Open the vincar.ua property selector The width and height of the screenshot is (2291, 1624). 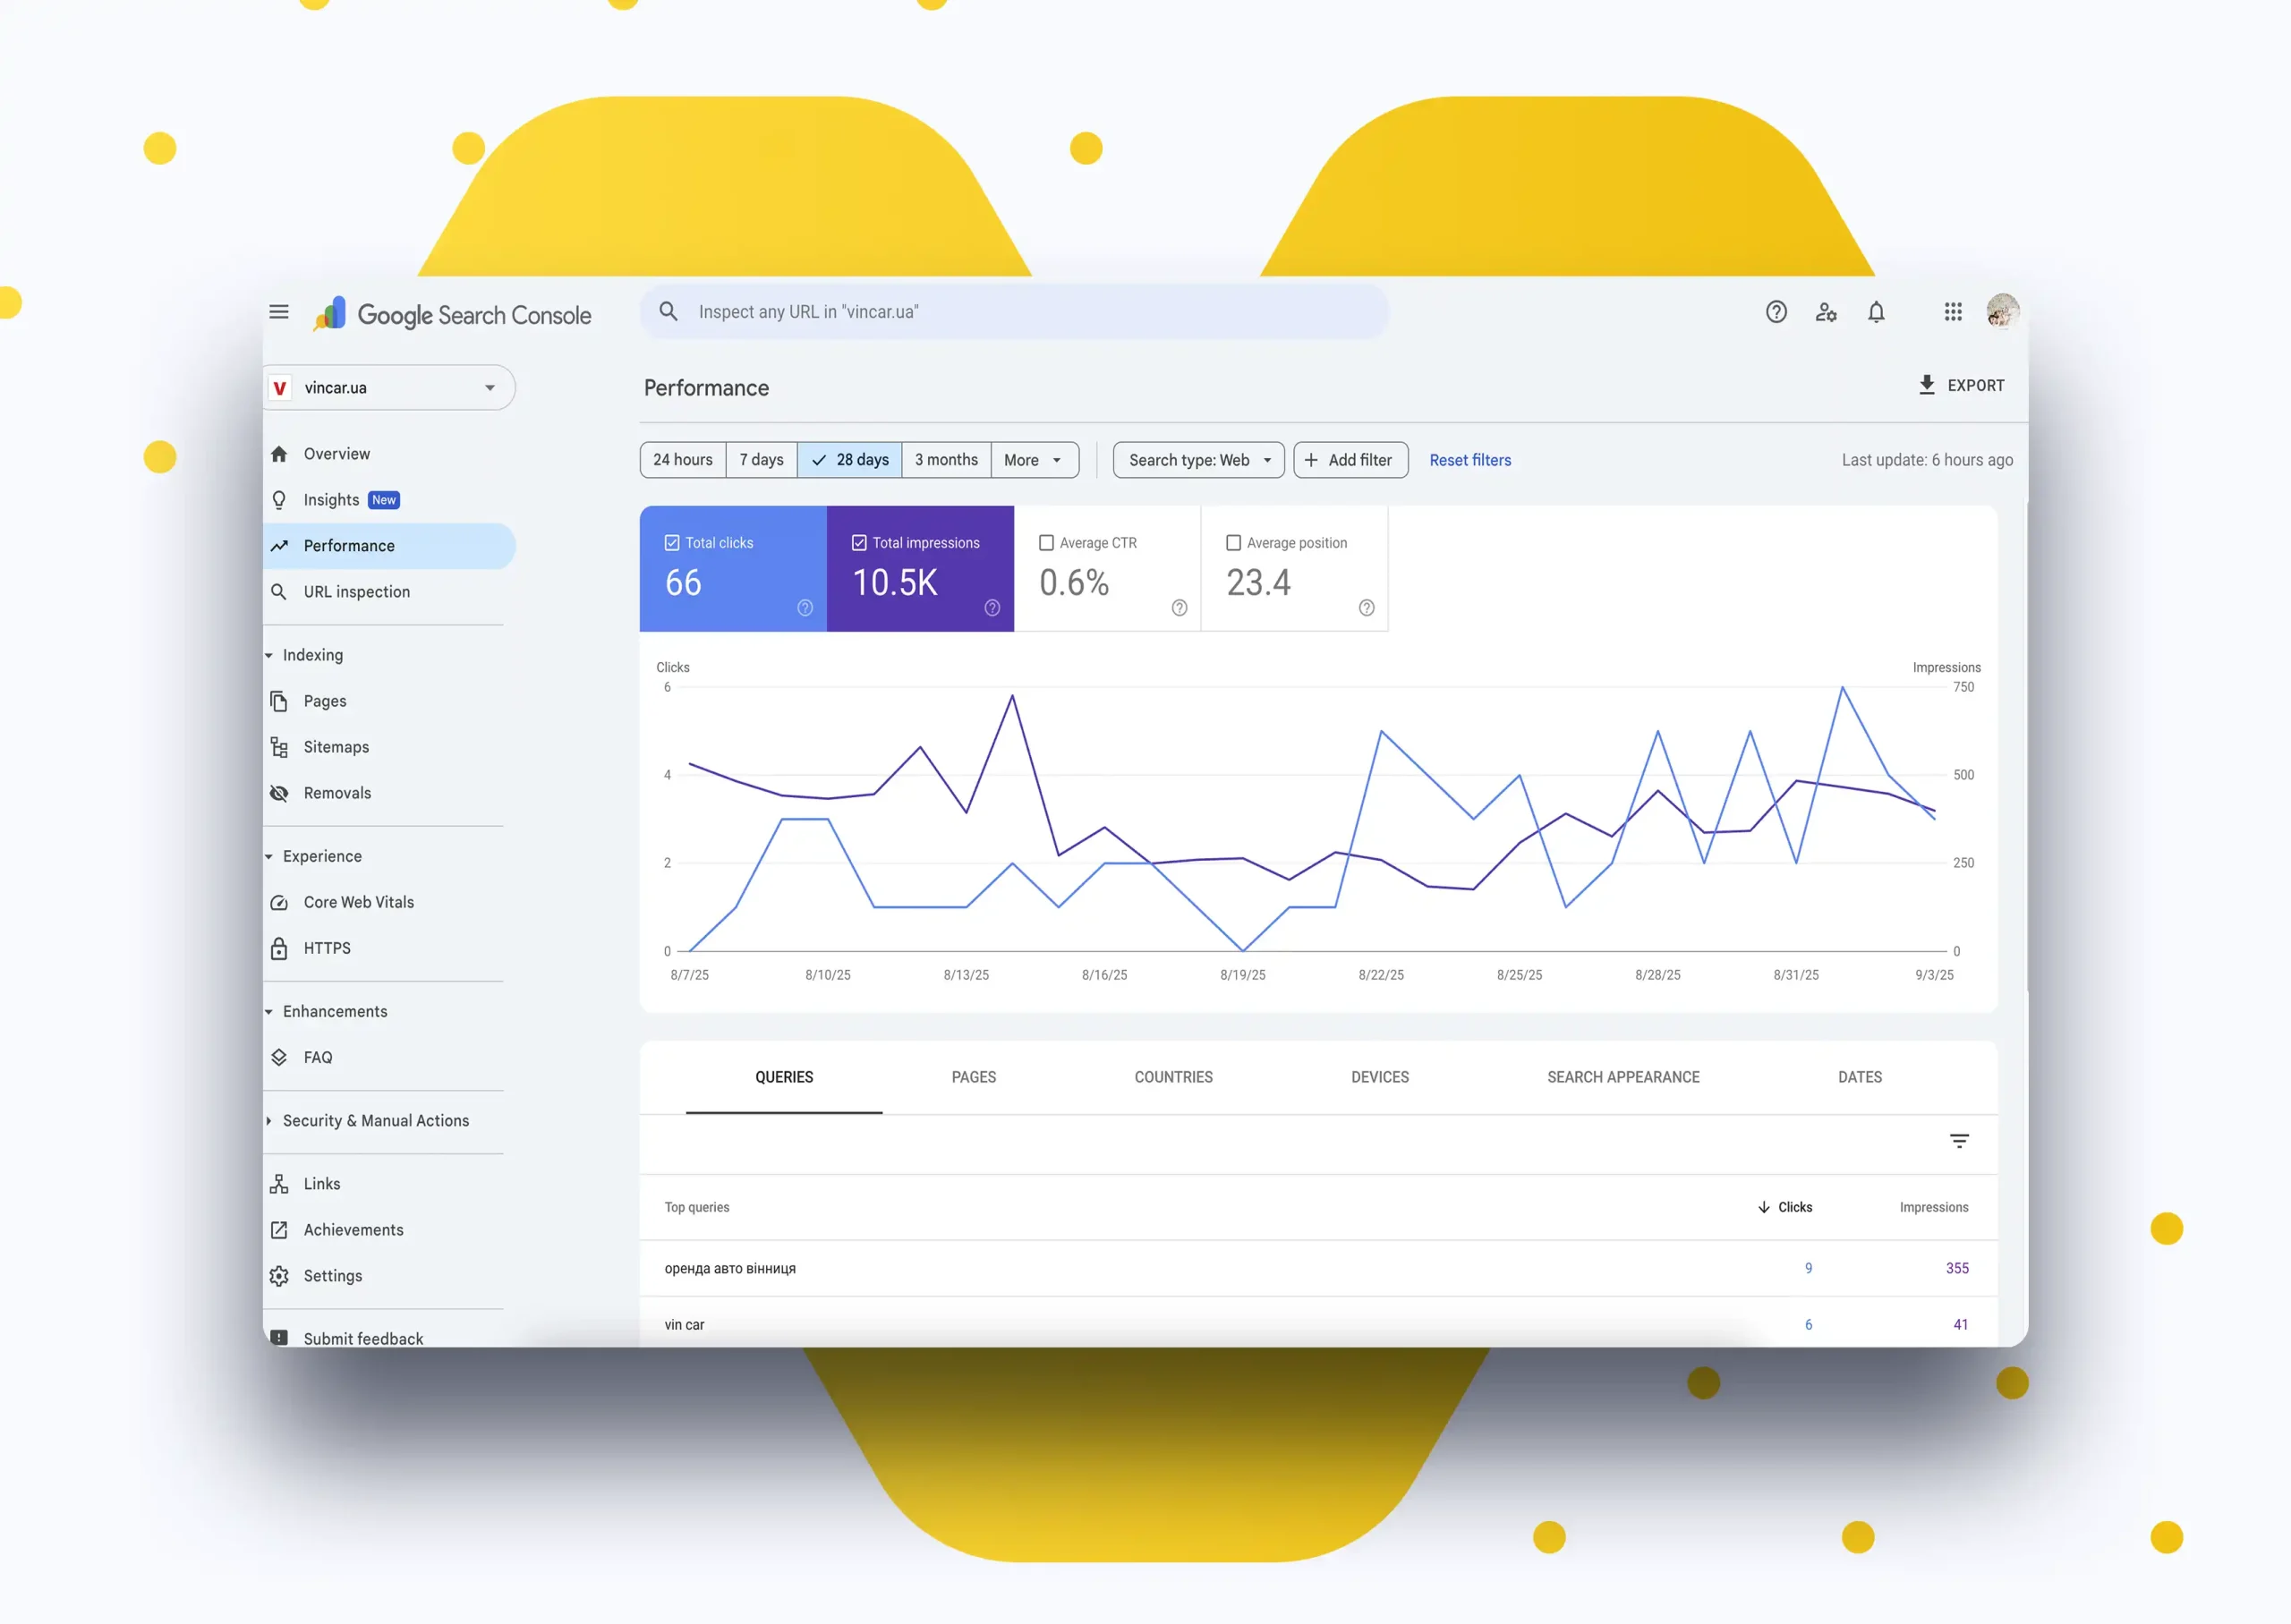[x=390, y=388]
